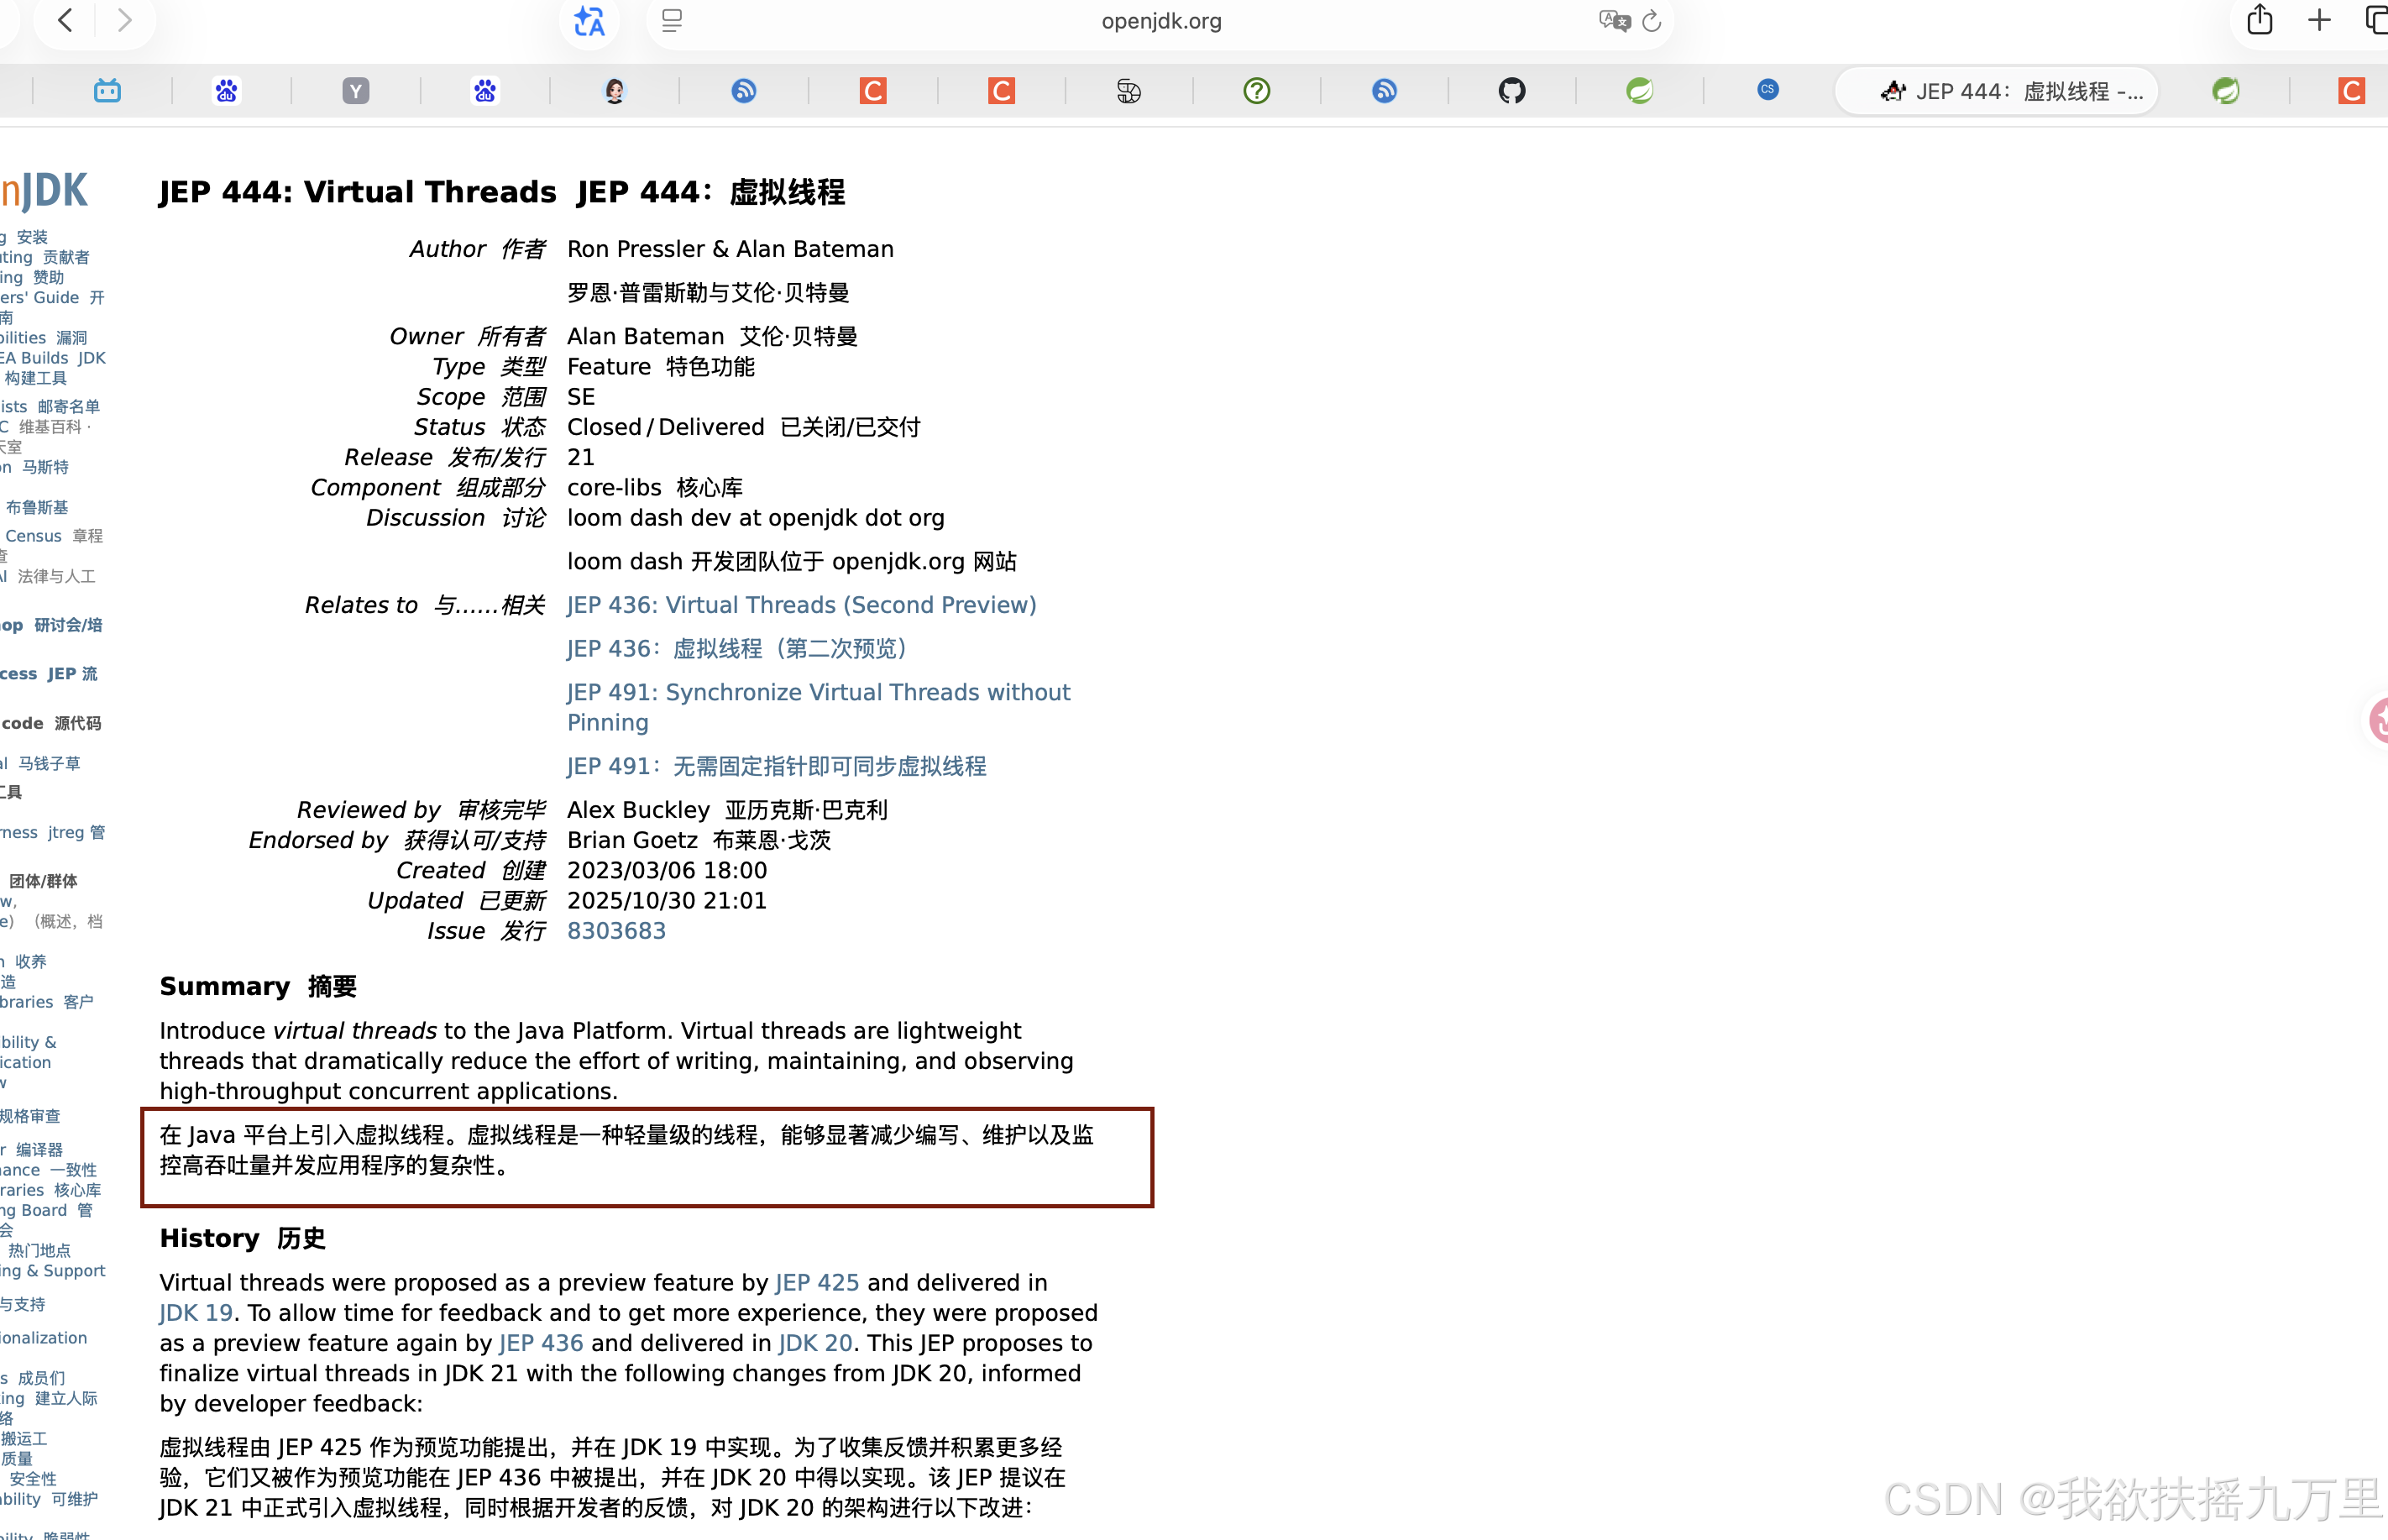The image size is (2388, 1540).
Task: Show reader view from the address bar
Action: [672, 20]
